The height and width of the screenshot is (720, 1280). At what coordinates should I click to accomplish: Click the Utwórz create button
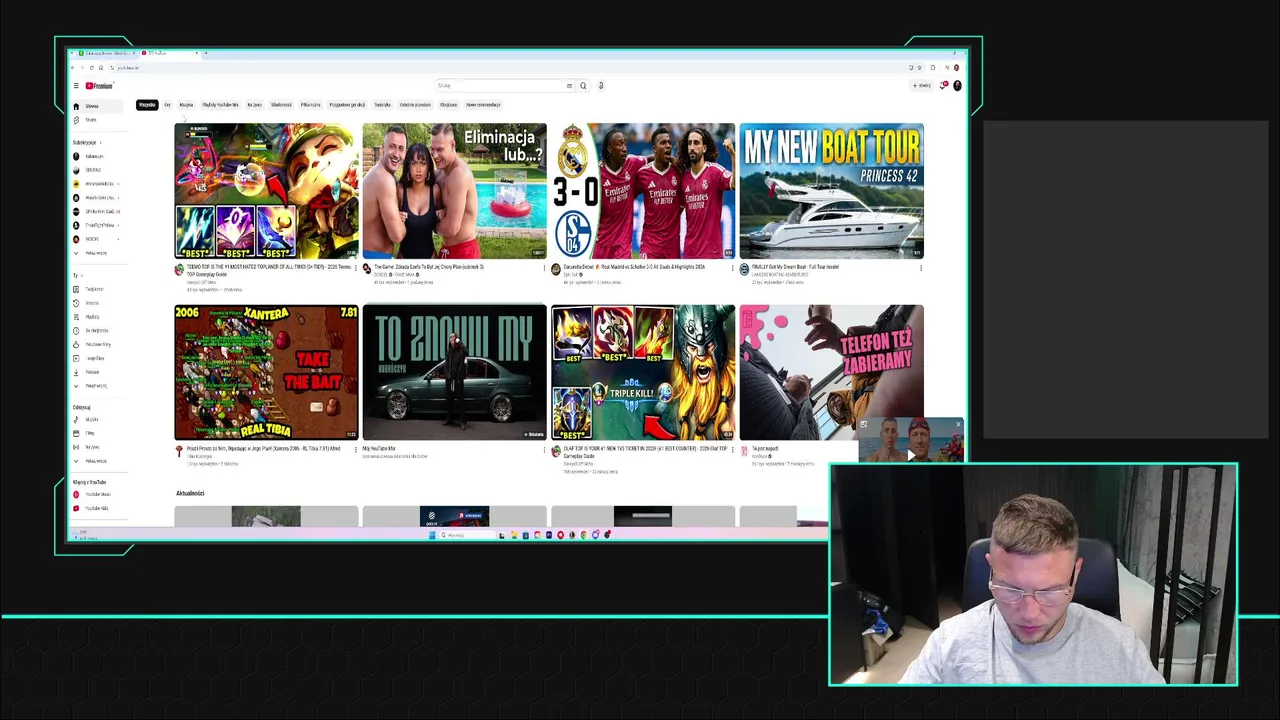tap(922, 86)
